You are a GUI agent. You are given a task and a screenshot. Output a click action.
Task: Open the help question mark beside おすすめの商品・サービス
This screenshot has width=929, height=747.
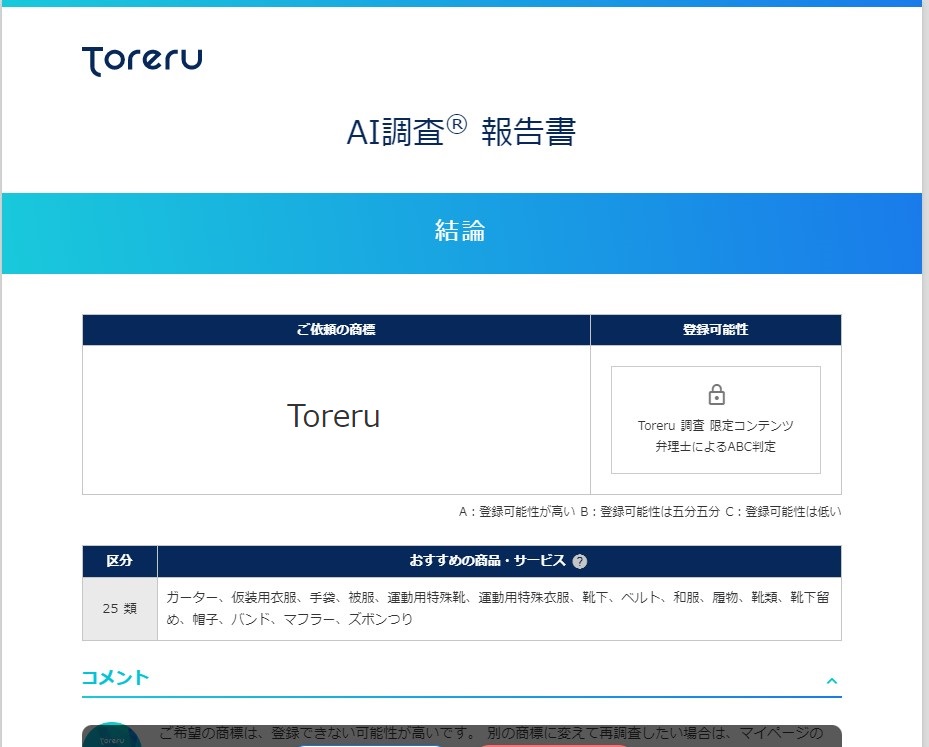click(580, 562)
